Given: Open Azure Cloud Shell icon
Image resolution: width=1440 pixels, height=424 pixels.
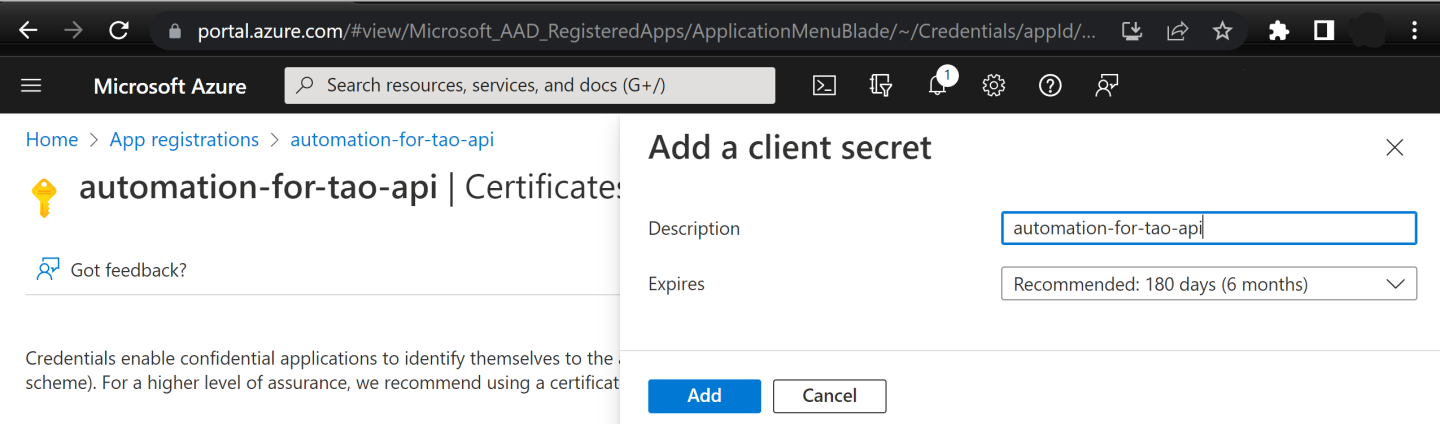Looking at the screenshot, I should coord(824,86).
